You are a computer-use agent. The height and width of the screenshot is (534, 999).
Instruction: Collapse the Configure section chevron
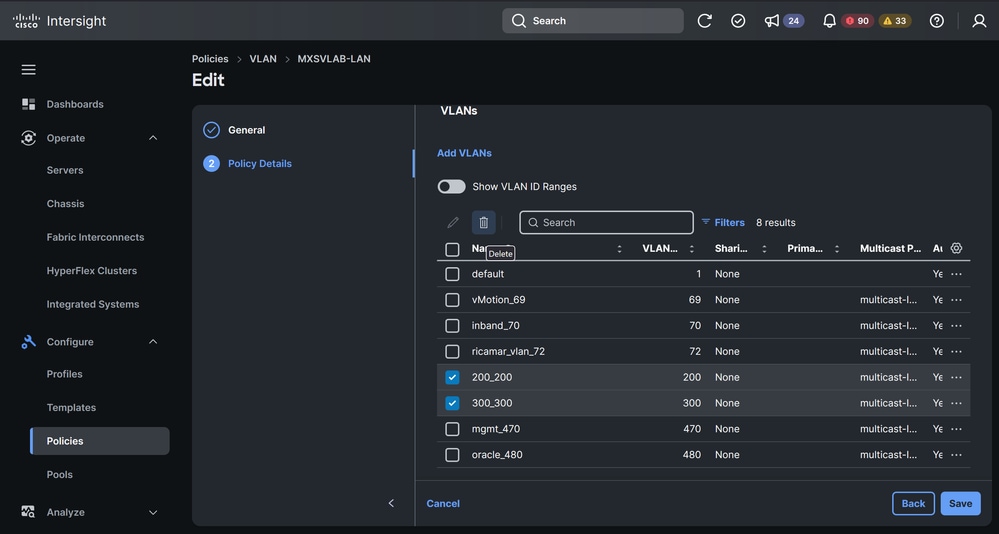click(x=153, y=342)
